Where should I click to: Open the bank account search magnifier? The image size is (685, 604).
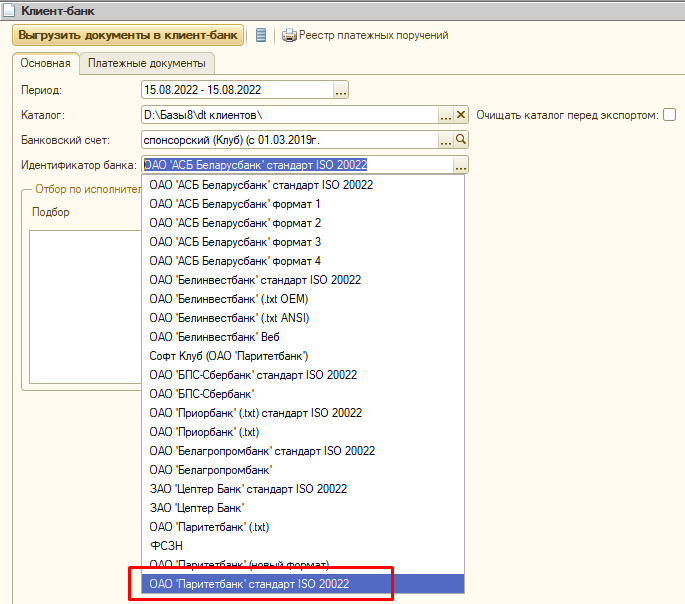pos(461,140)
